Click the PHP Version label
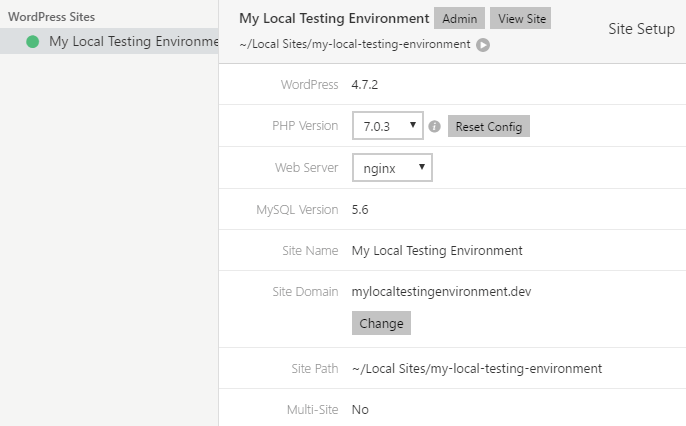The width and height of the screenshot is (686, 426). point(305,126)
